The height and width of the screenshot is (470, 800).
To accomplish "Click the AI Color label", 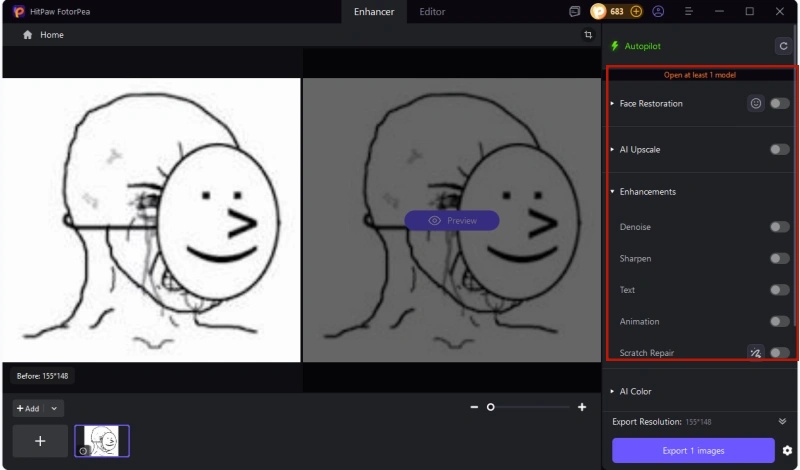I will pos(635,391).
